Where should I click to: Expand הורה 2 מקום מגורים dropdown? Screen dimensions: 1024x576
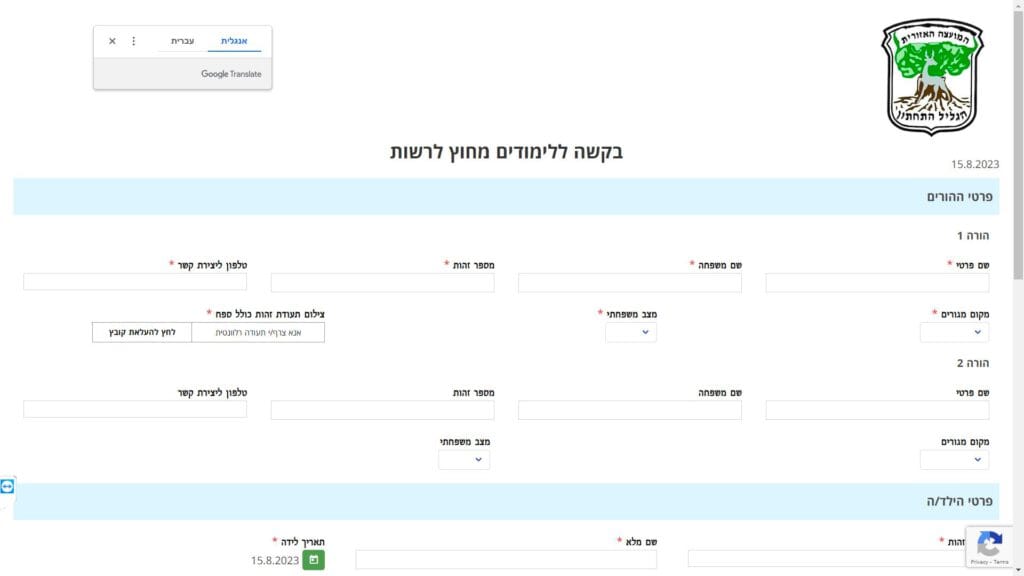pos(954,460)
